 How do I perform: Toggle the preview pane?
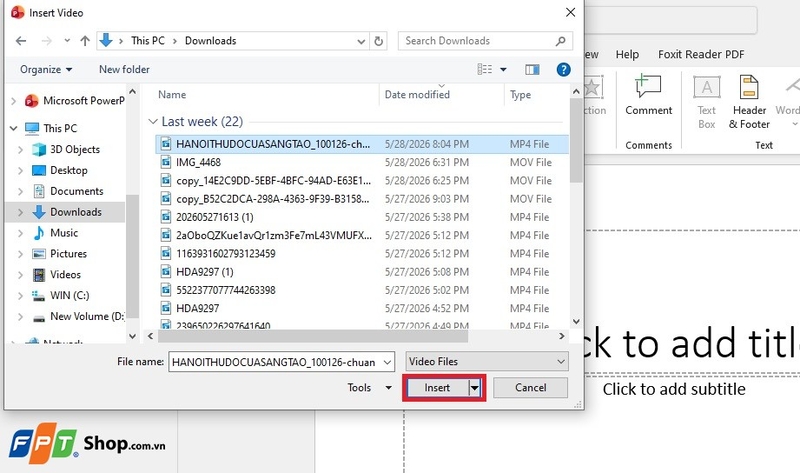pyautogui.click(x=532, y=69)
